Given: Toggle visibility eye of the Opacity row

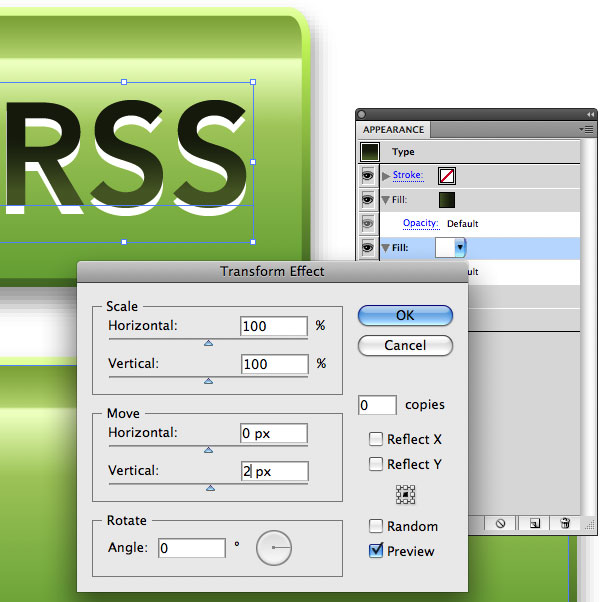Looking at the screenshot, I should [x=367, y=223].
